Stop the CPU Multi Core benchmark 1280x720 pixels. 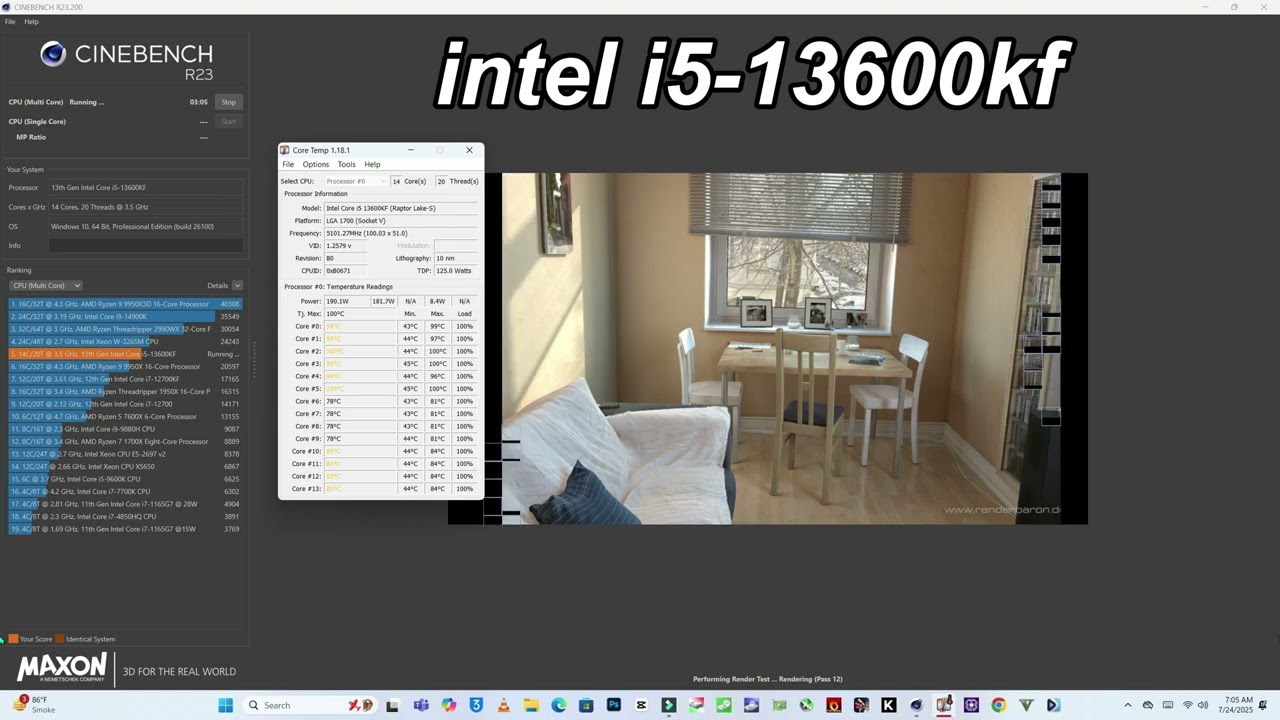[229, 102]
